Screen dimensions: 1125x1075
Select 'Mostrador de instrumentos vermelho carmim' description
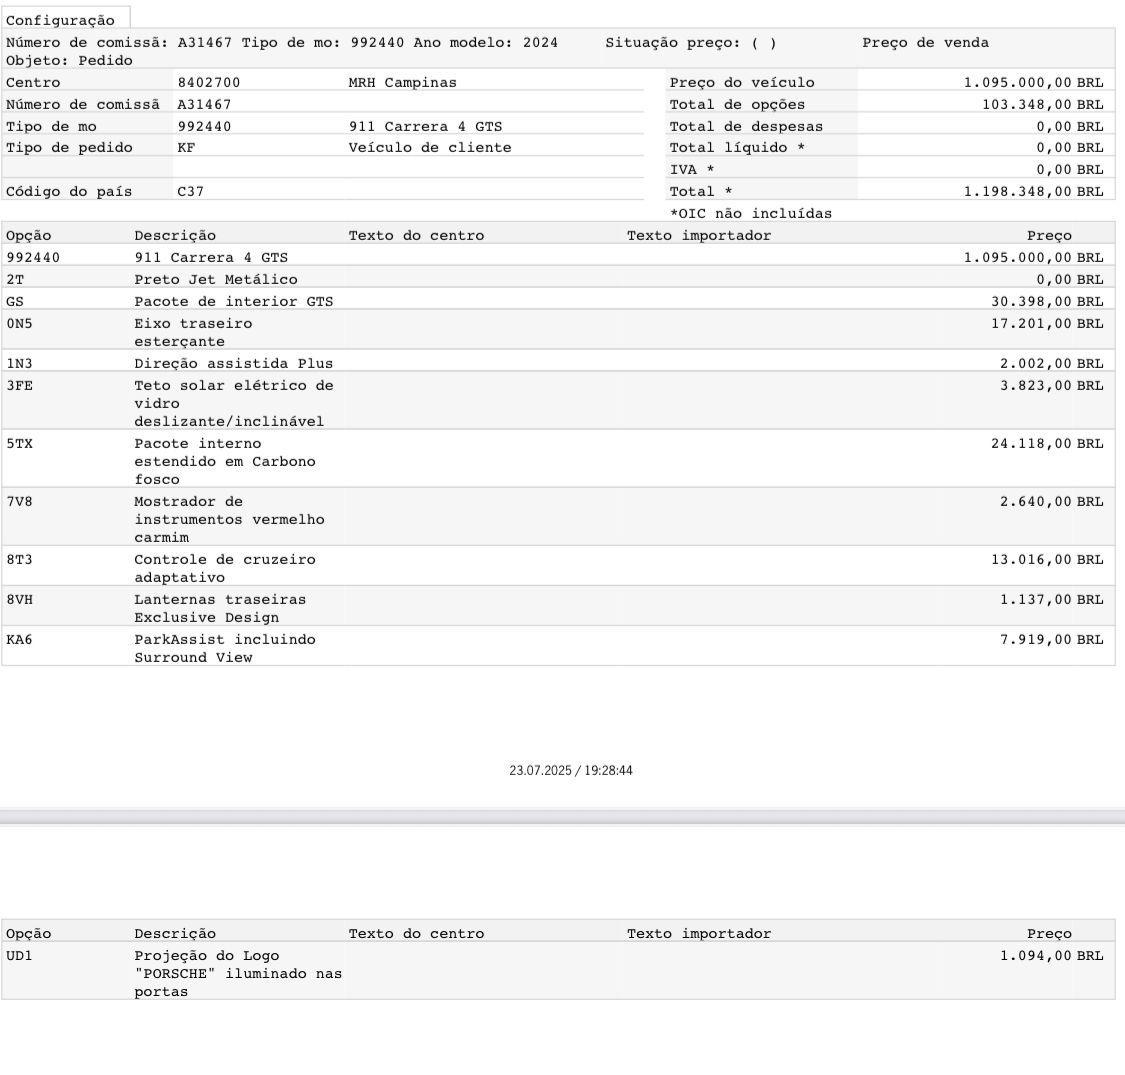point(229,520)
